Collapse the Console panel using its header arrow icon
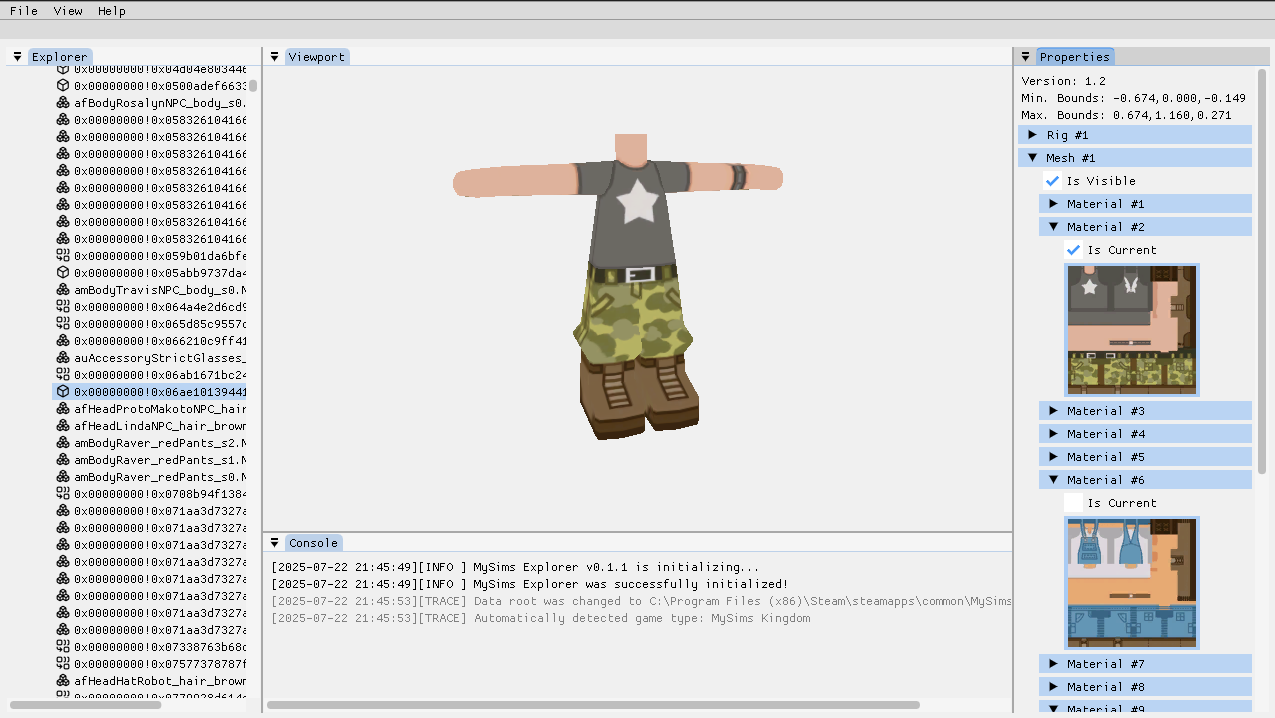1275x718 pixels. tap(274, 543)
